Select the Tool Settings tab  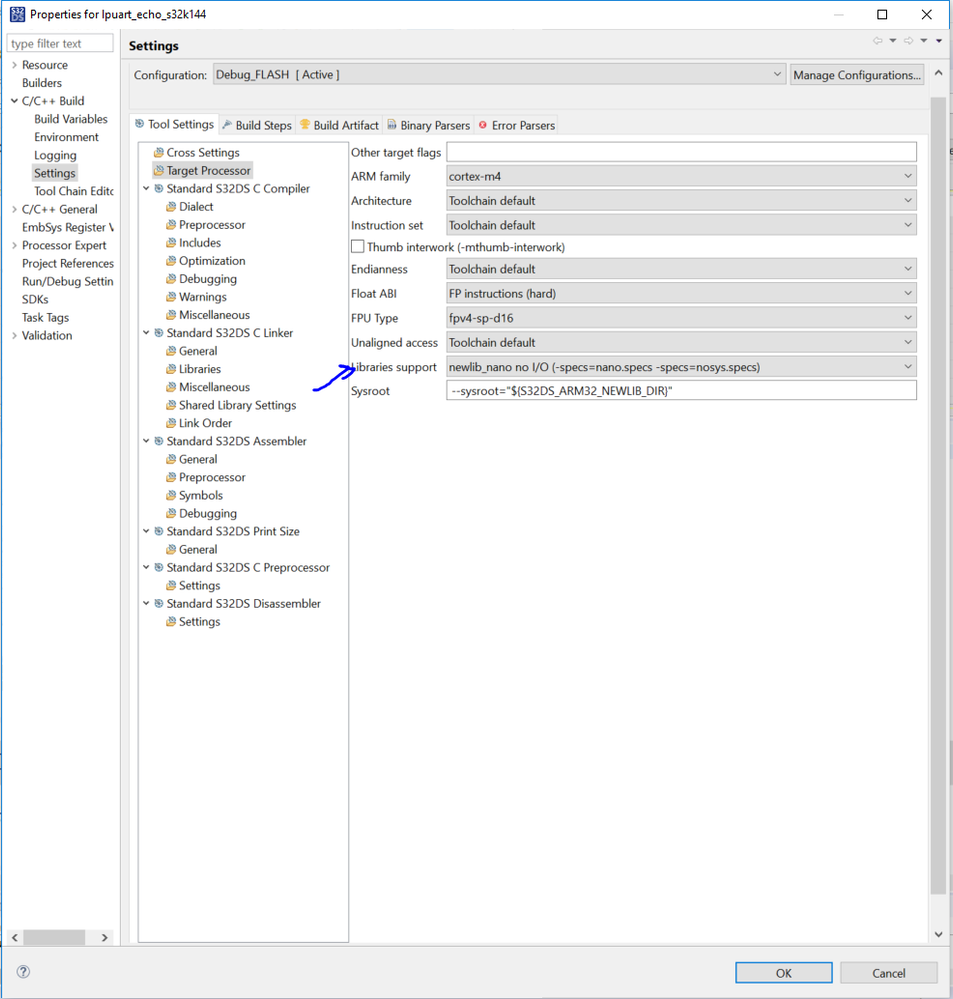tap(175, 124)
